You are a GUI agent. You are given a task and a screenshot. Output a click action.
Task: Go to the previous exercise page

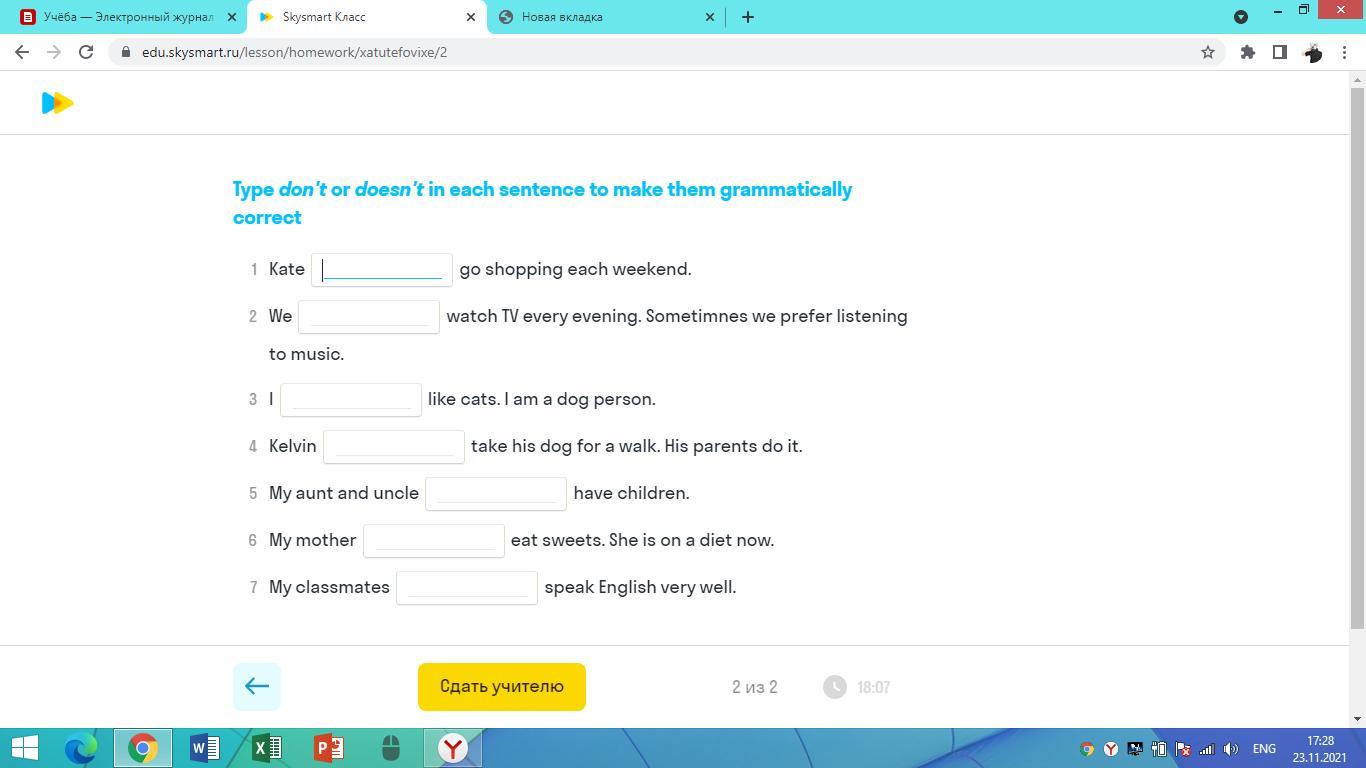pyautogui.click(x=257, y=687)
